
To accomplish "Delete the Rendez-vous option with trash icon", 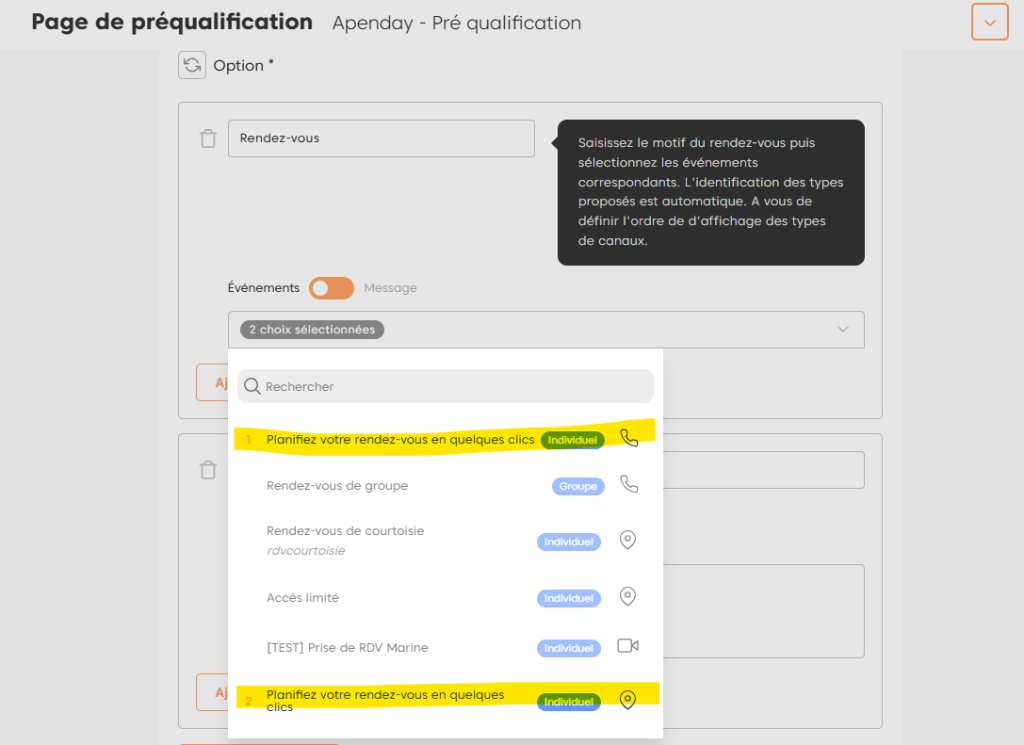I will point(208,139).
